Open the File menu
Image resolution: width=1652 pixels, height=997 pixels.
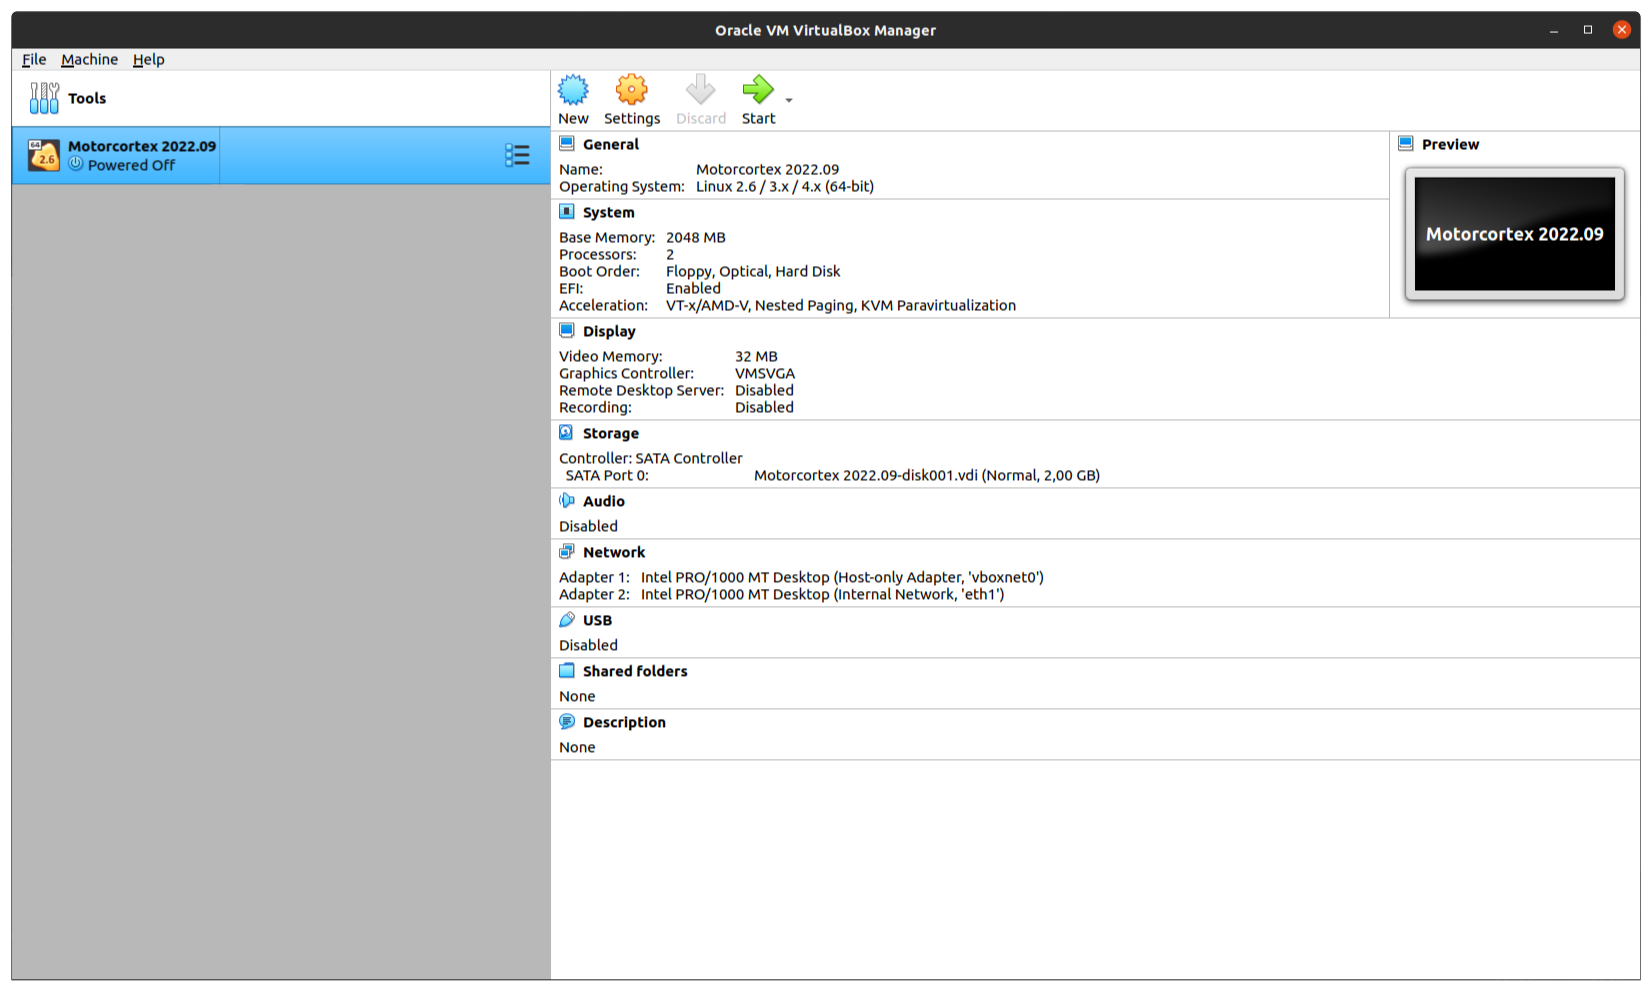point(34,59)
